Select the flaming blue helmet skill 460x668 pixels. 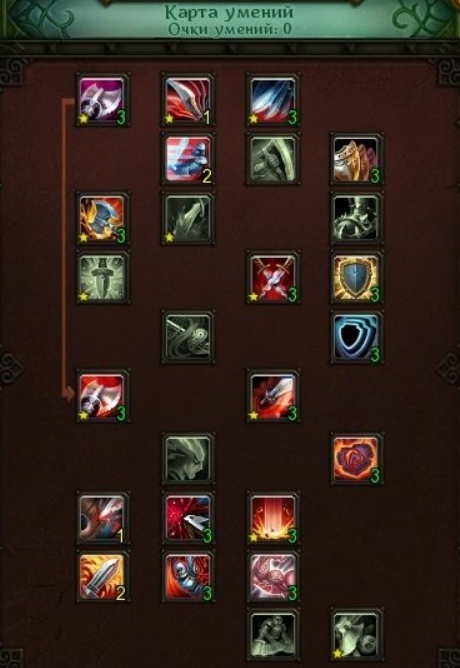point(103,218)
